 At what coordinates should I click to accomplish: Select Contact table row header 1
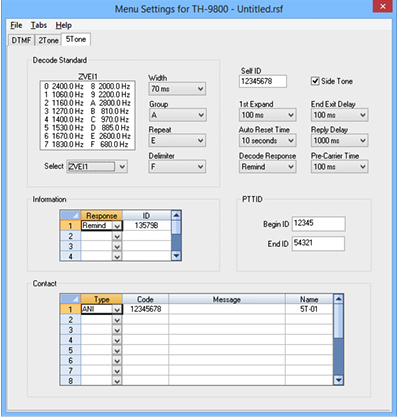(x=70, y=309)
